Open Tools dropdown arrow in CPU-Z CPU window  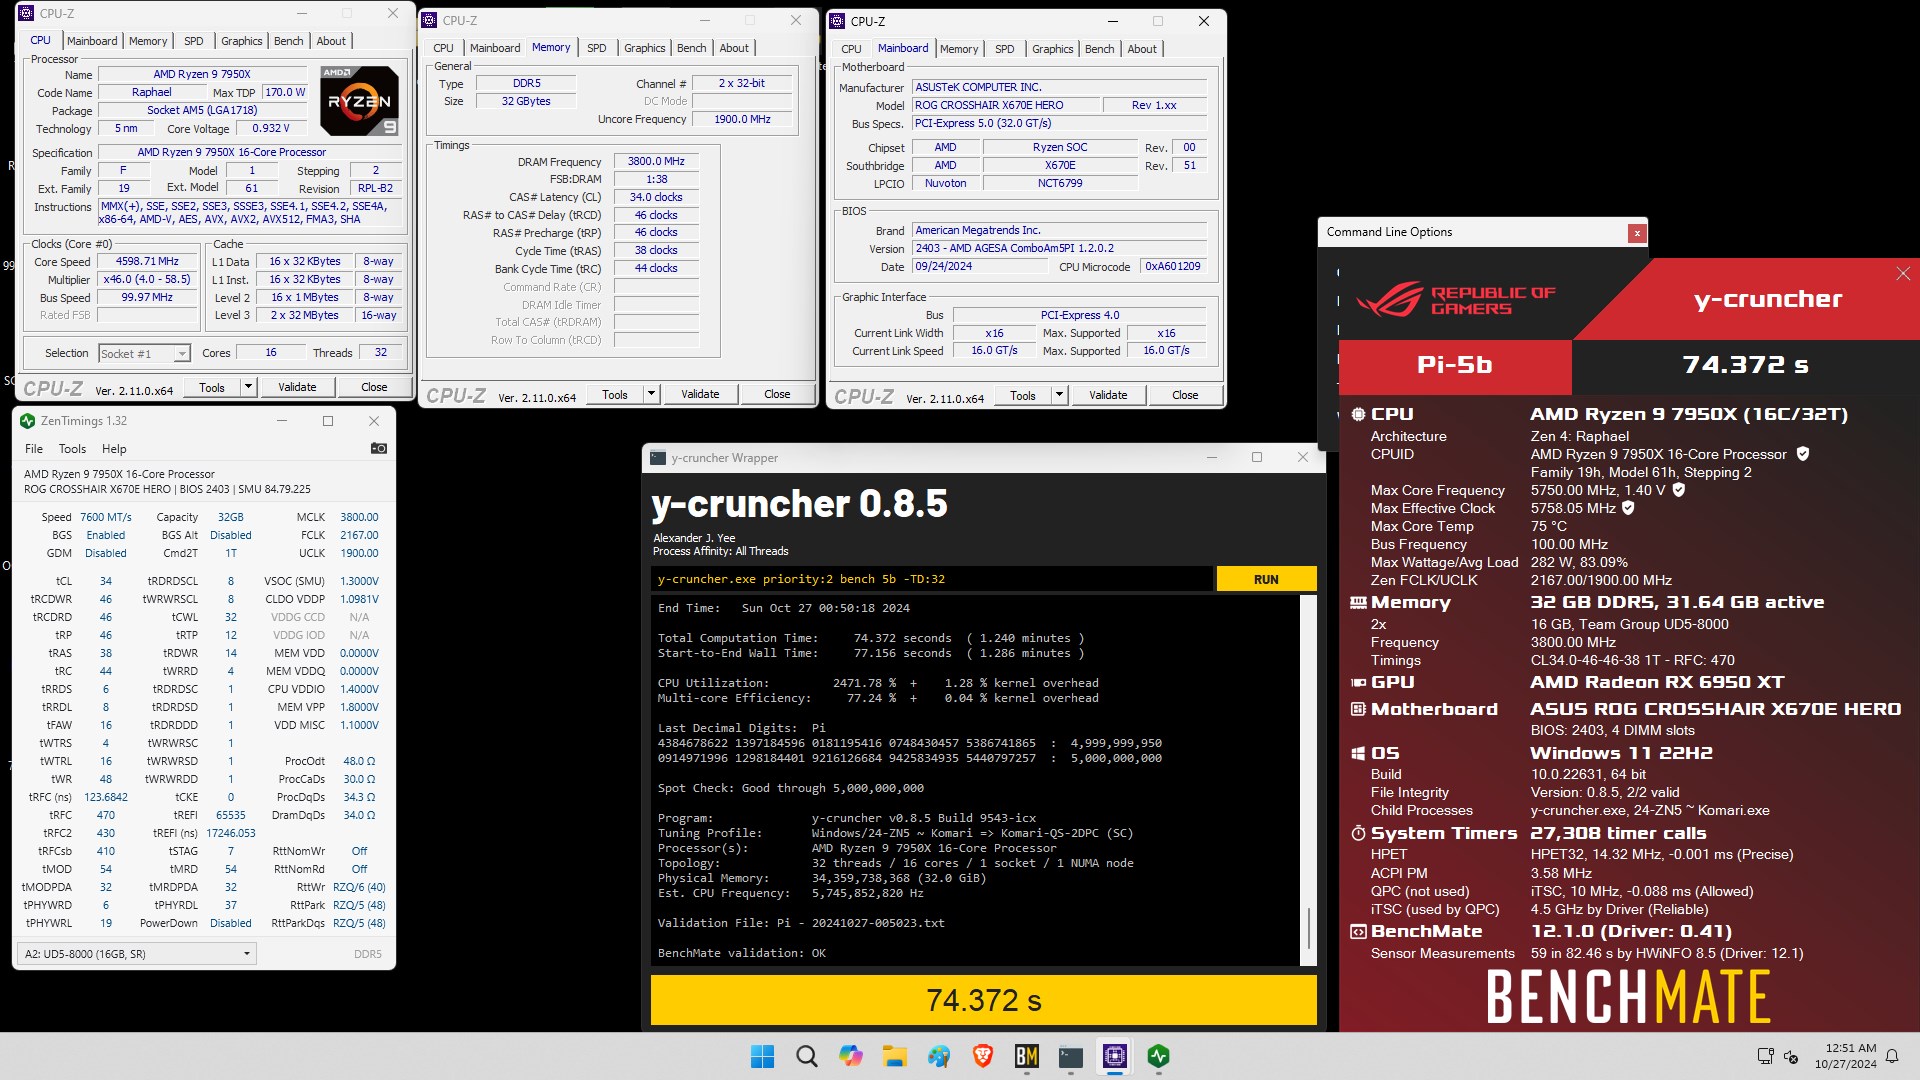(x=248, y=387)
